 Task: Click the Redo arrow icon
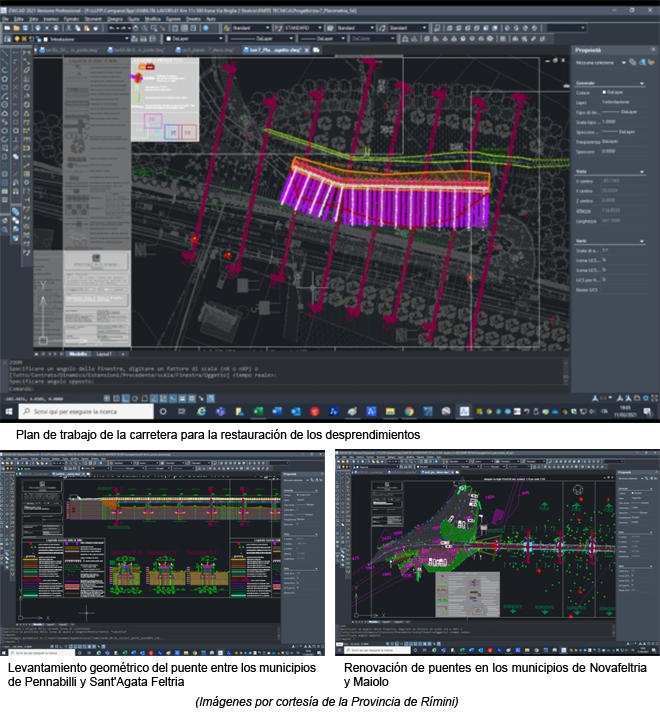pyautogui.click(x=124, y=28)
